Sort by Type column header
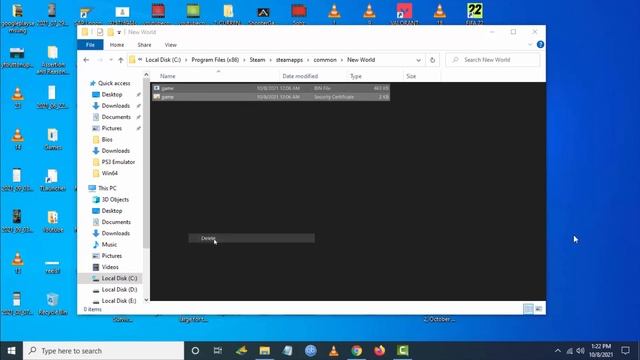 356,76
